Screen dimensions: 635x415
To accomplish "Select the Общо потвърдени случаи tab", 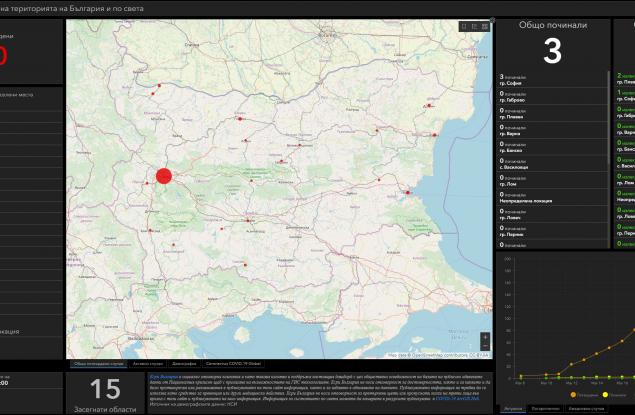I will [x=95, y=363].
